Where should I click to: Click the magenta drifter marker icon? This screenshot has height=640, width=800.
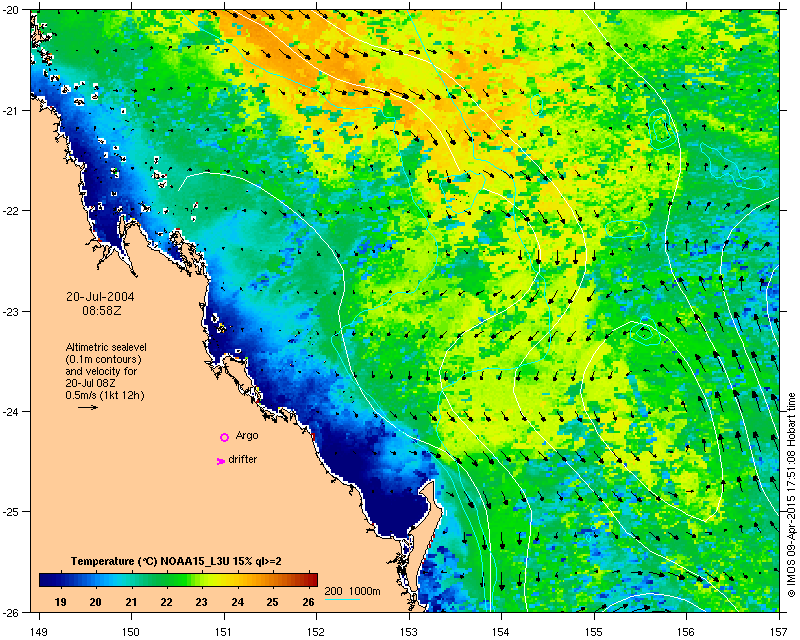221,461
